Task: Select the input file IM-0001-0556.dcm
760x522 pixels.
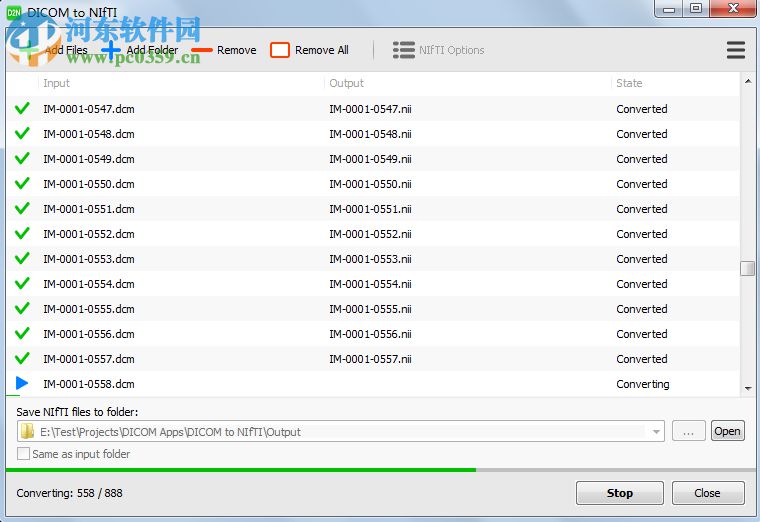Action: pos(89,334)
